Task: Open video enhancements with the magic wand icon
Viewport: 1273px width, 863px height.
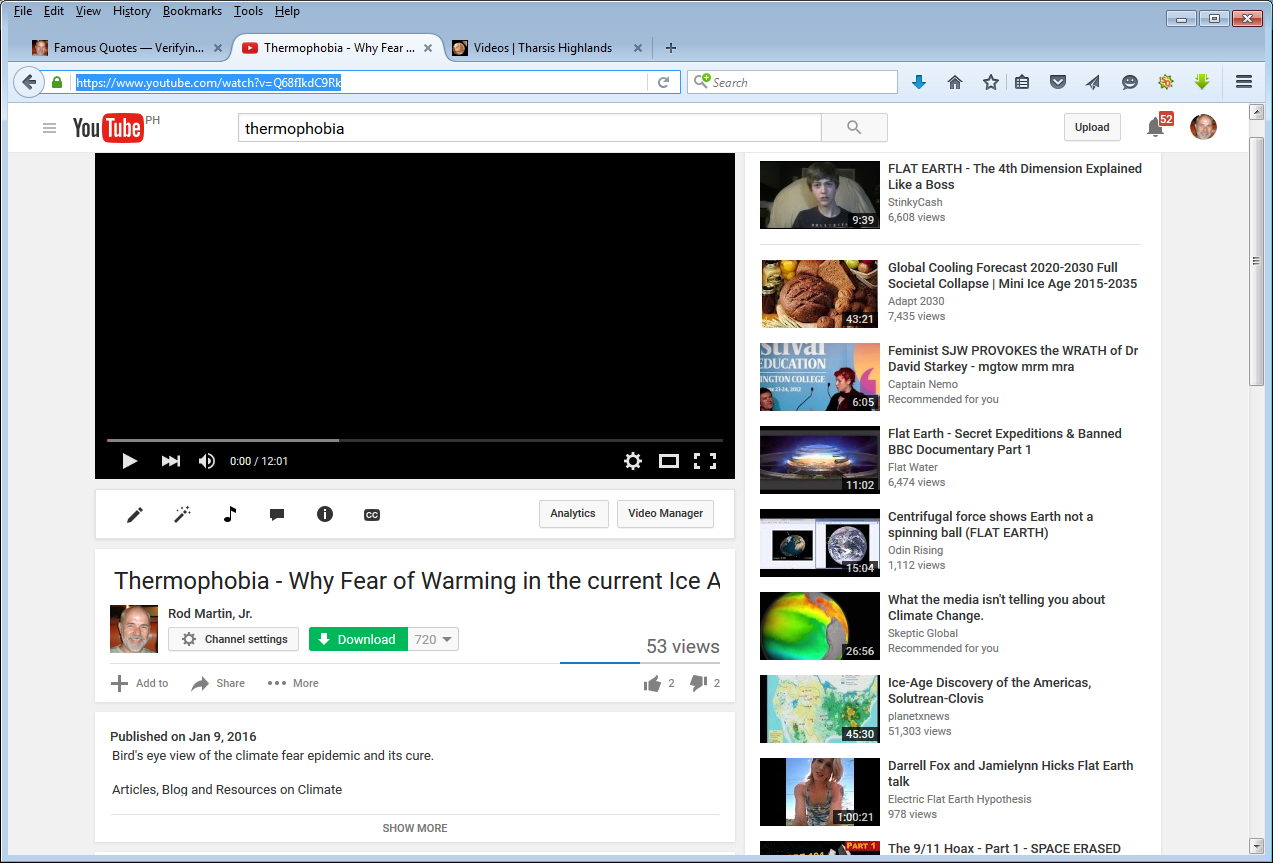Action: [x=182, y=514]
